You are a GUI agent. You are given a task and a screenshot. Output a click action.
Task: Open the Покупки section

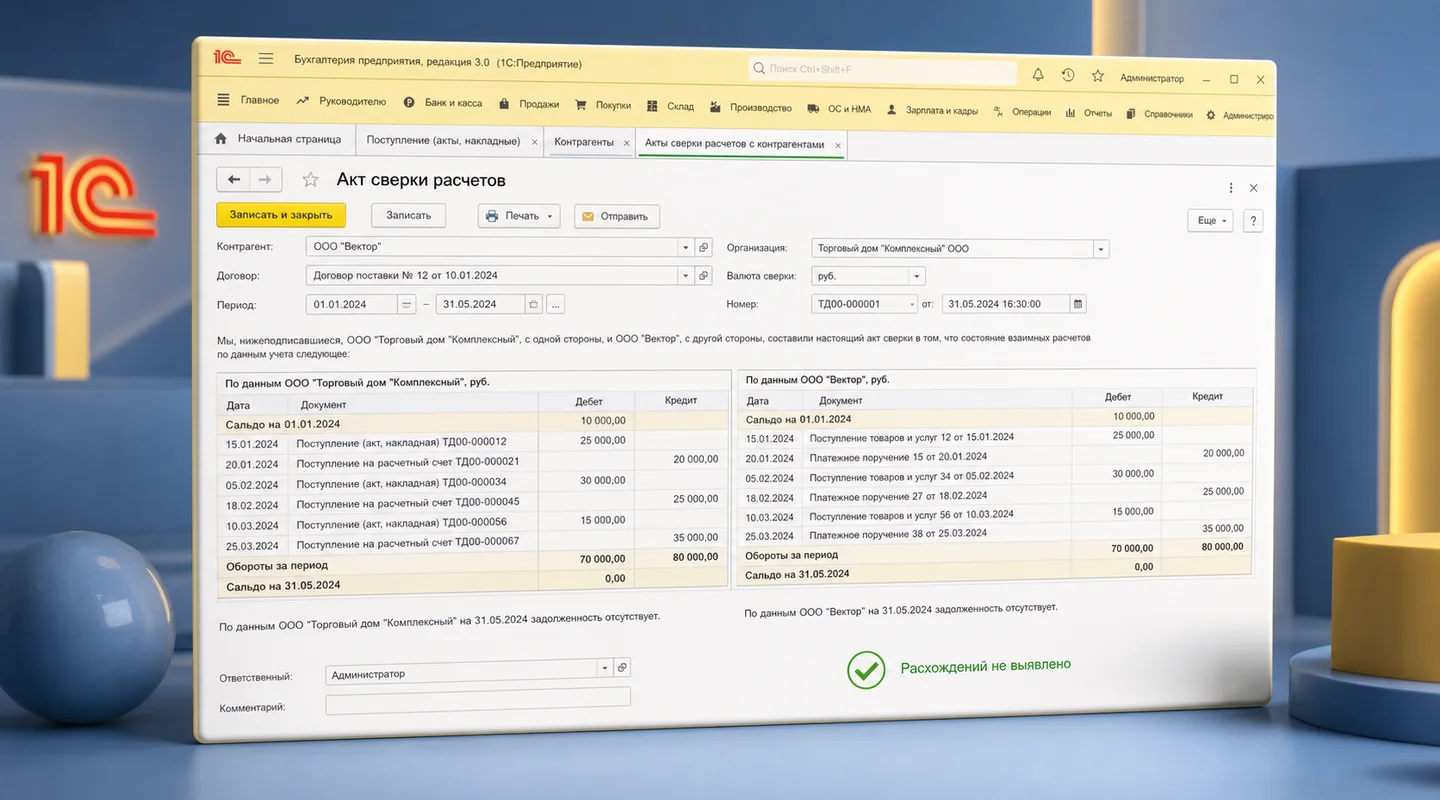point(602,105)
